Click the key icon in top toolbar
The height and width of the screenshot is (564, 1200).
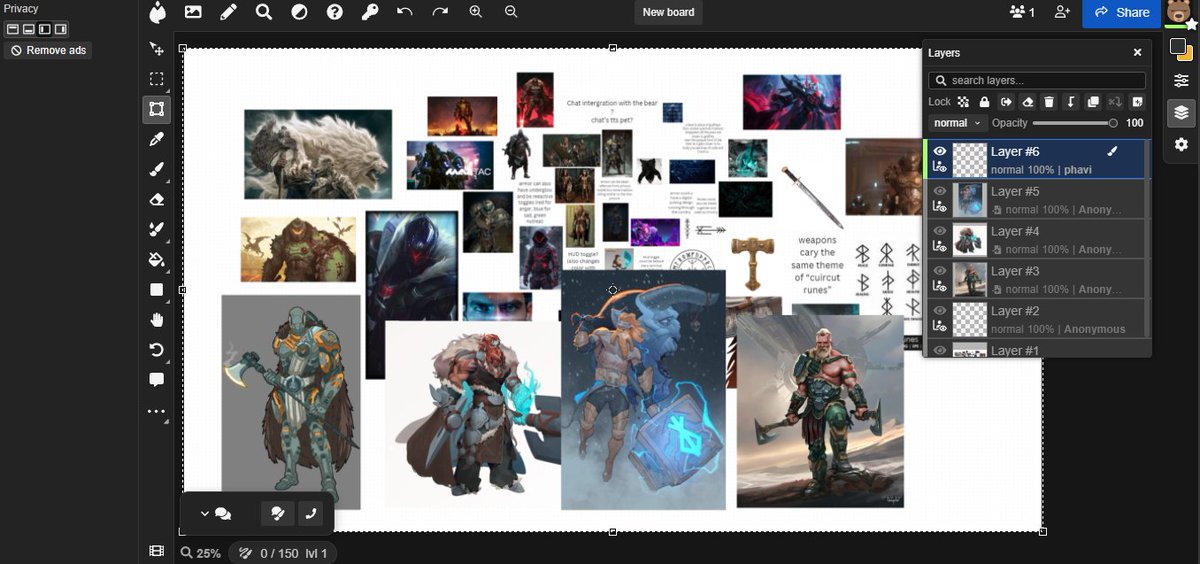(369, 12)
